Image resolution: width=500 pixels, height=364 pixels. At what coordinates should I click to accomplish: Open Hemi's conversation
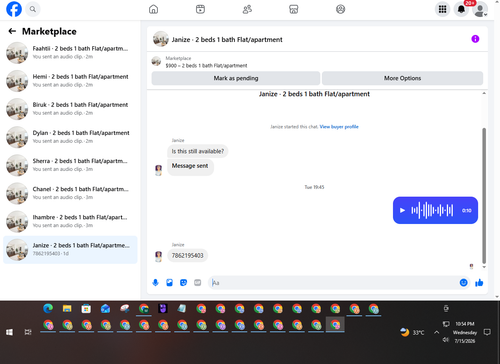(70, 81)
